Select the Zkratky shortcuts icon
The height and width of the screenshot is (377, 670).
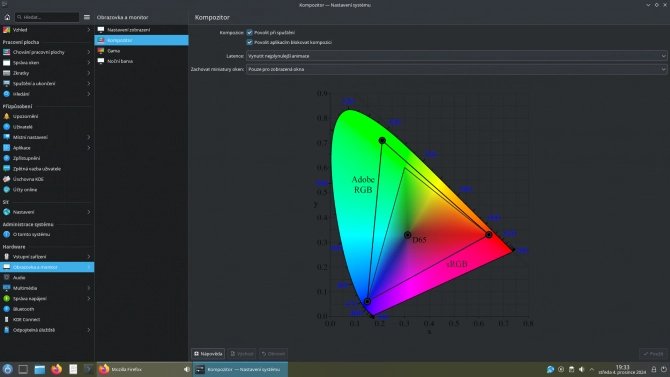6,73
